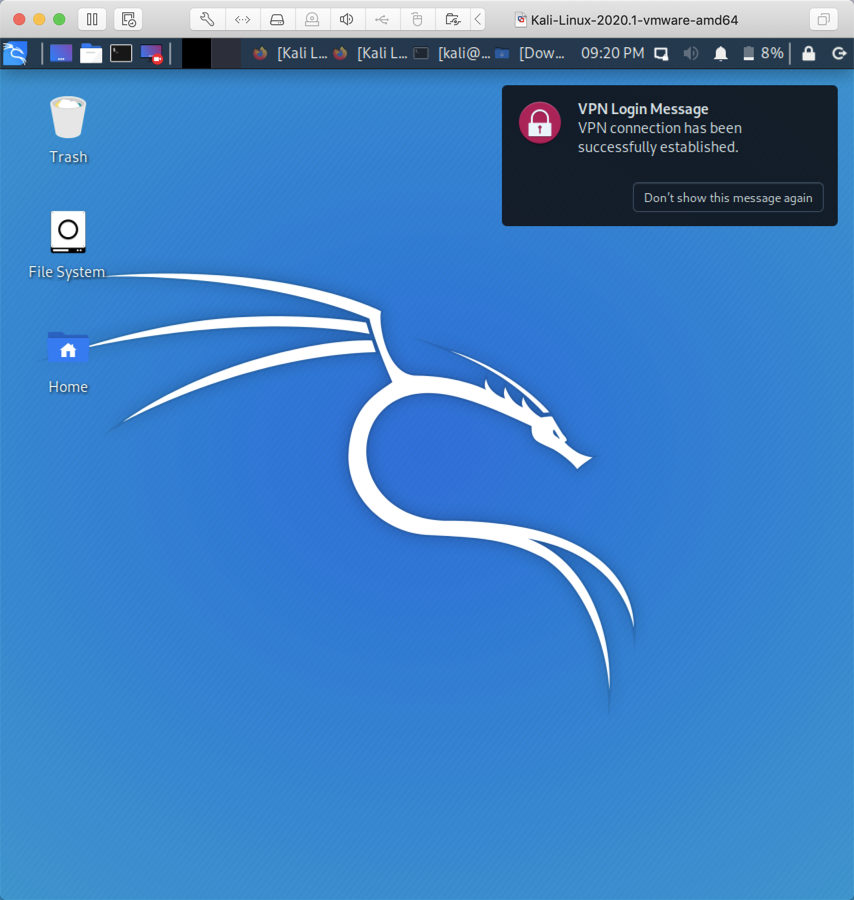Click the Show Desktop panel launcher
854x900 pixels.
pyautogui.click(x=61, y=53)
